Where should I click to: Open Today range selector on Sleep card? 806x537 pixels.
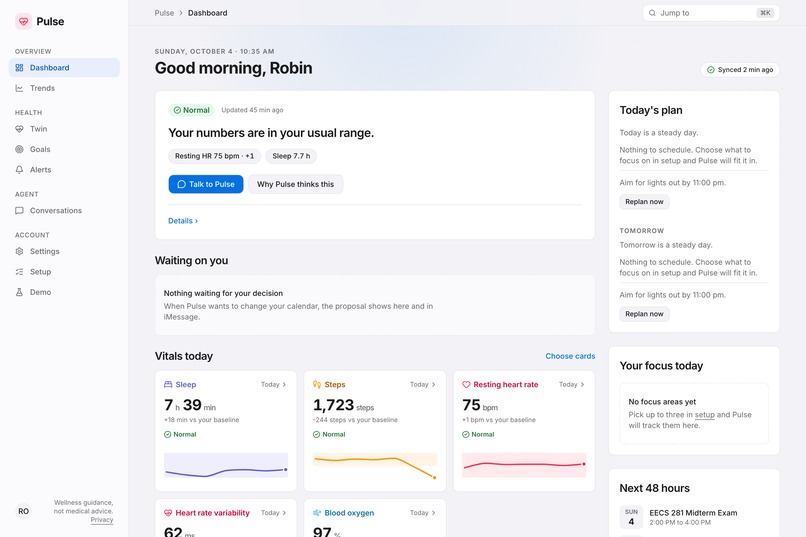coord(273,384)
